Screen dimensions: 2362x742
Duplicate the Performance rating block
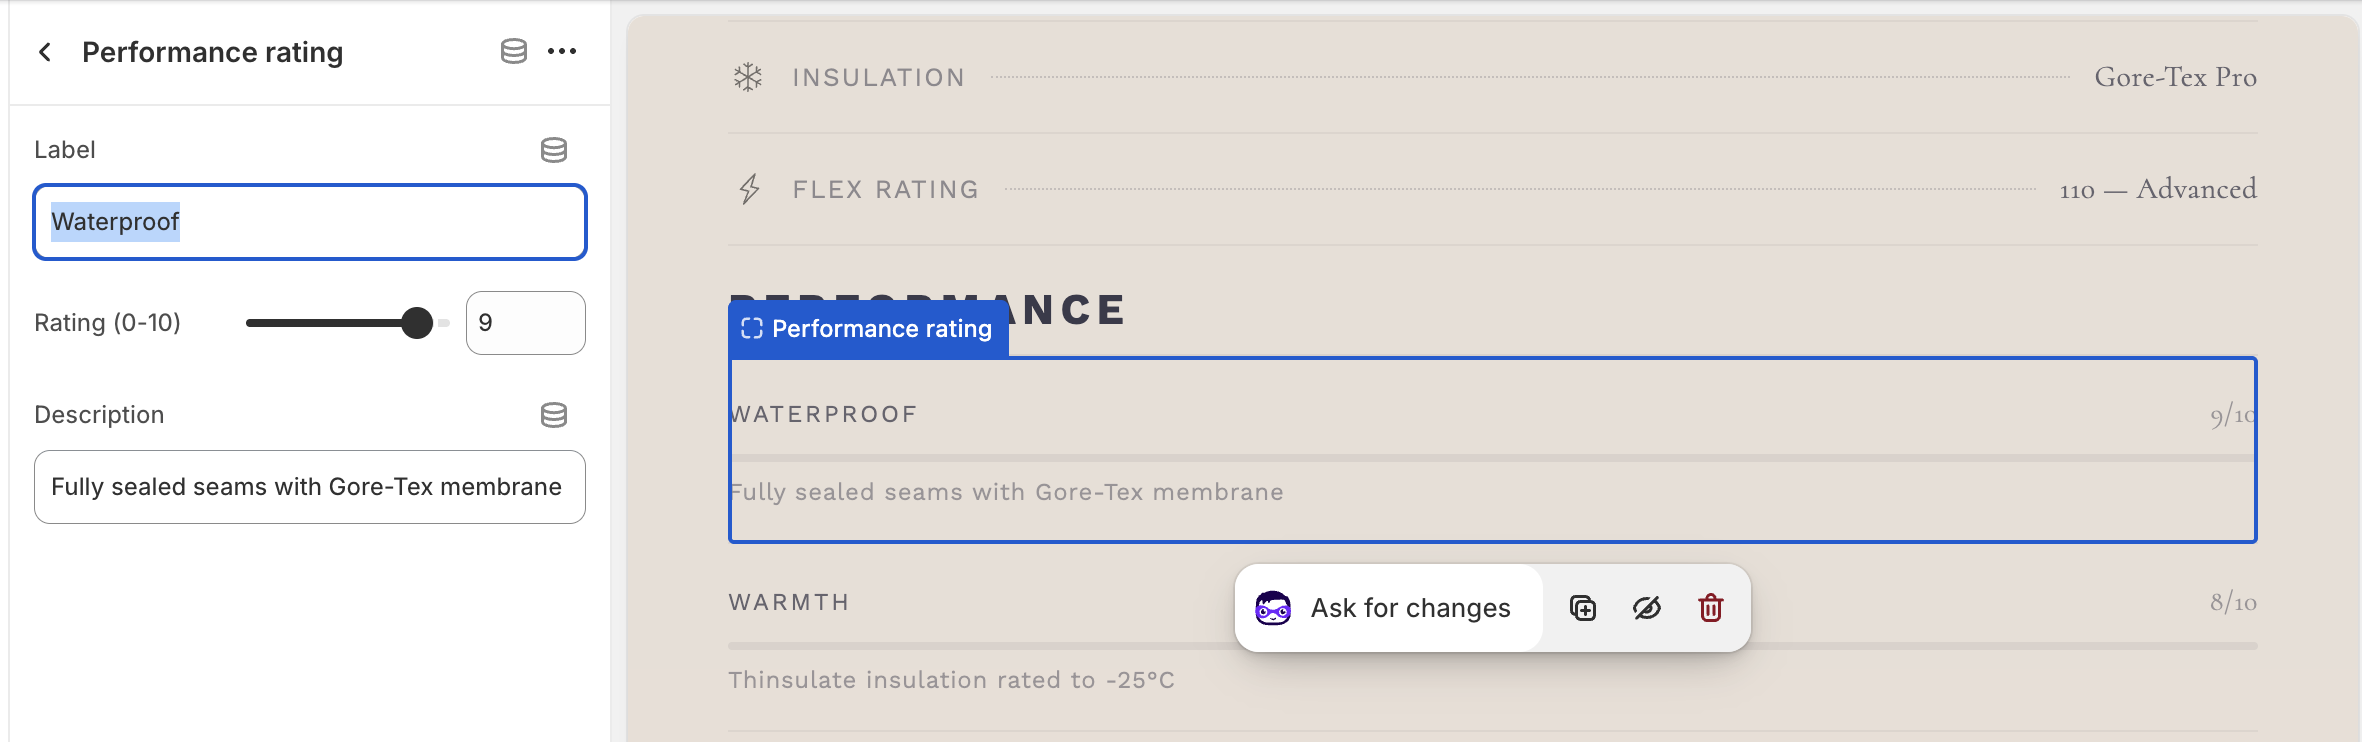[x=1583, y=608]
